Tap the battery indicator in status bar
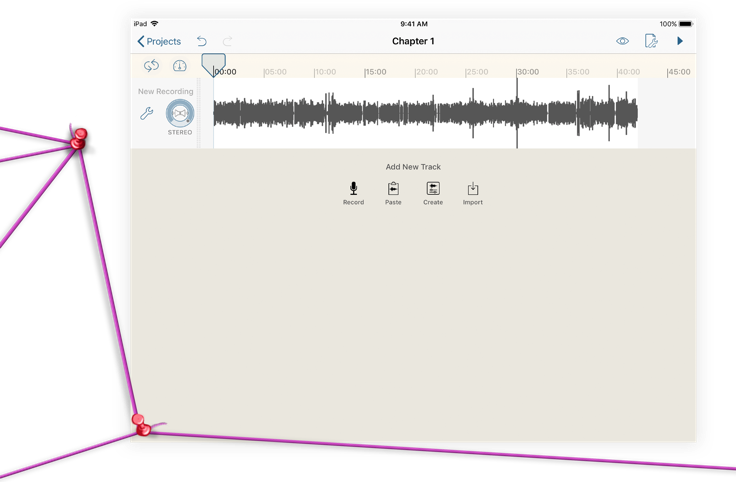Image resolution: width=736 pixels, height=482 pixels. pos(685,24)
